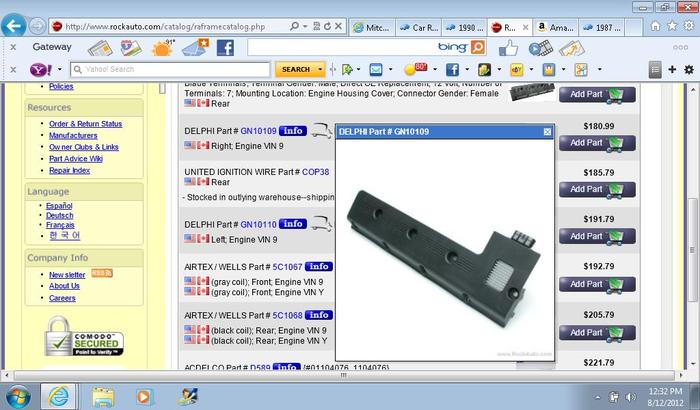This screenshot has width=700, height=410.
Task: Stop loading with the address bar X
Action: coord(338,26)
